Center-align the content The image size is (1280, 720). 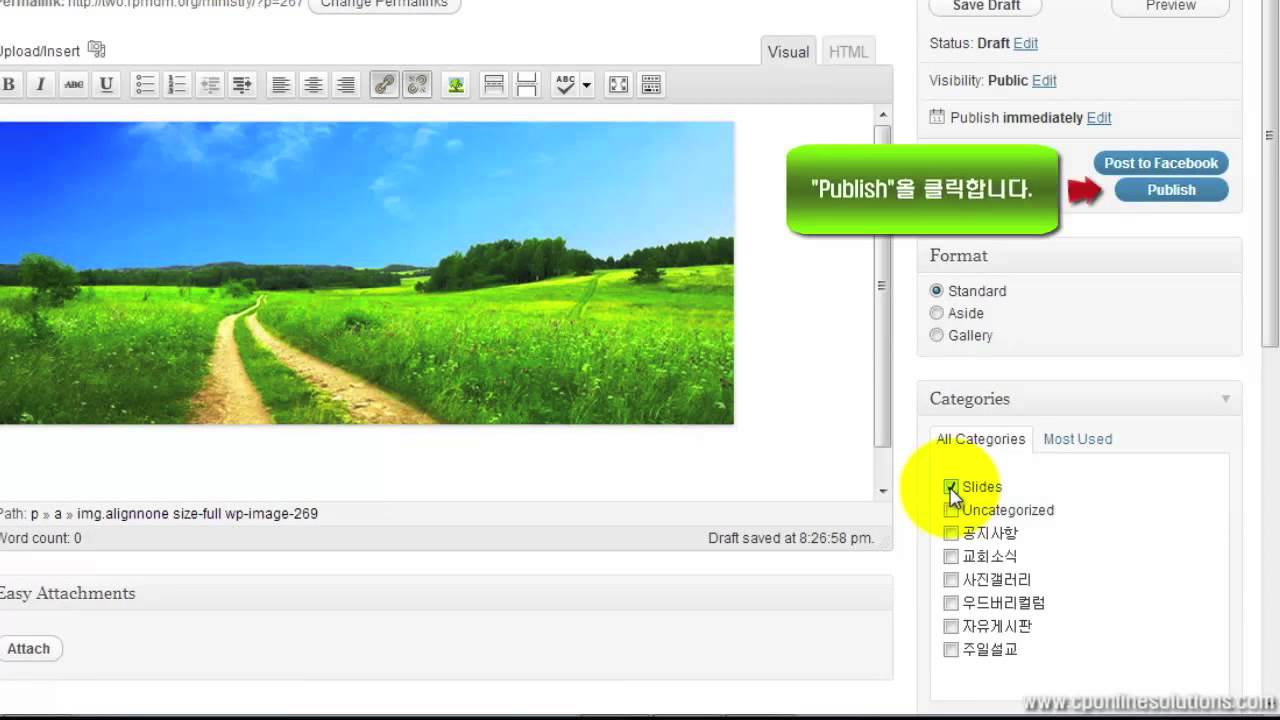click(x=313, y=85)
